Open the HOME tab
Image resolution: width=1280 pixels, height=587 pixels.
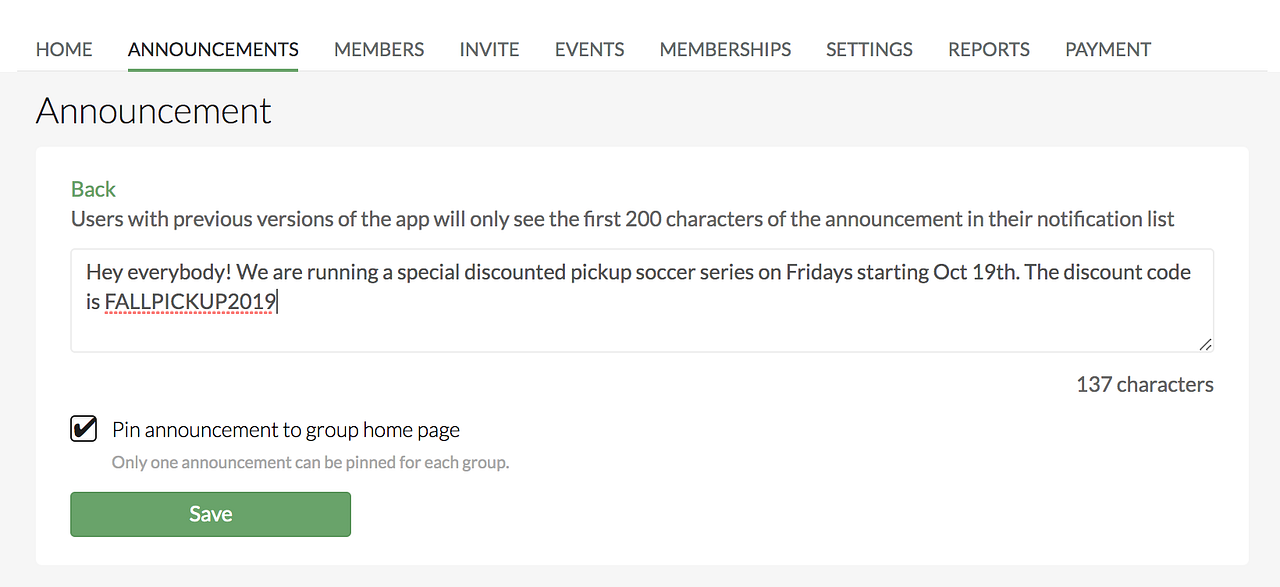coord(64,49)
